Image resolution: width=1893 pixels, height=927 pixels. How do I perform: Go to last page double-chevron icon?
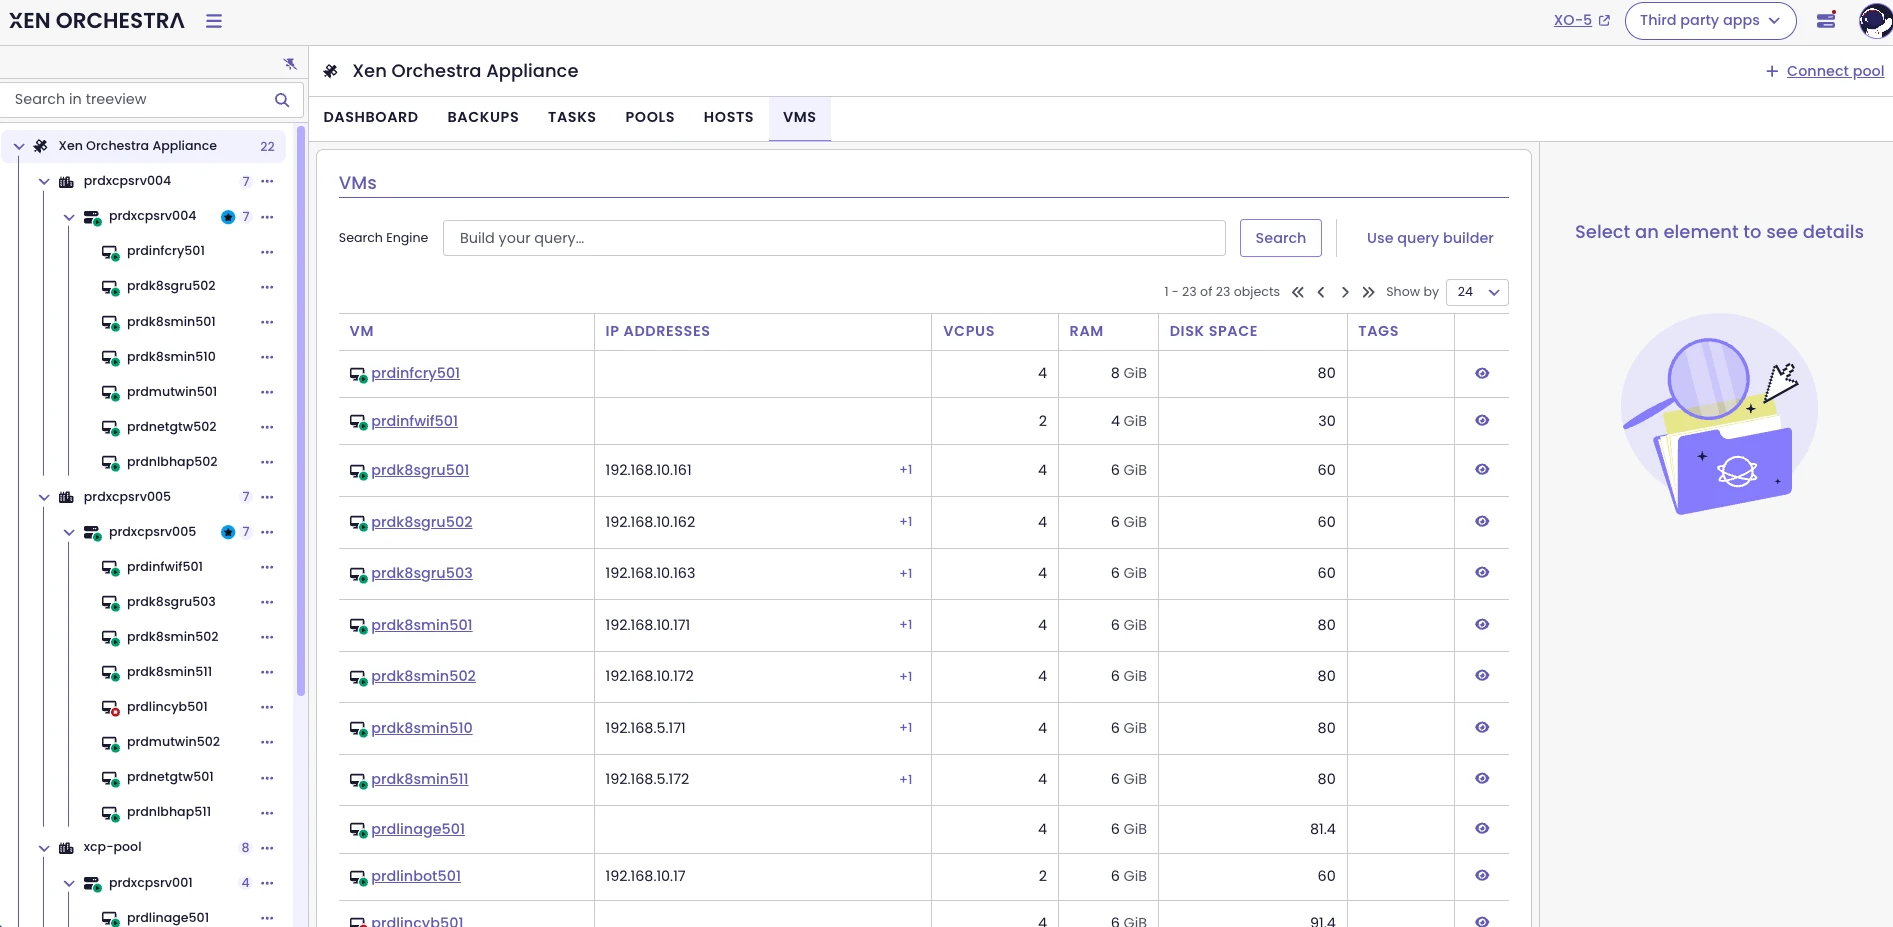click(1368, 292)
